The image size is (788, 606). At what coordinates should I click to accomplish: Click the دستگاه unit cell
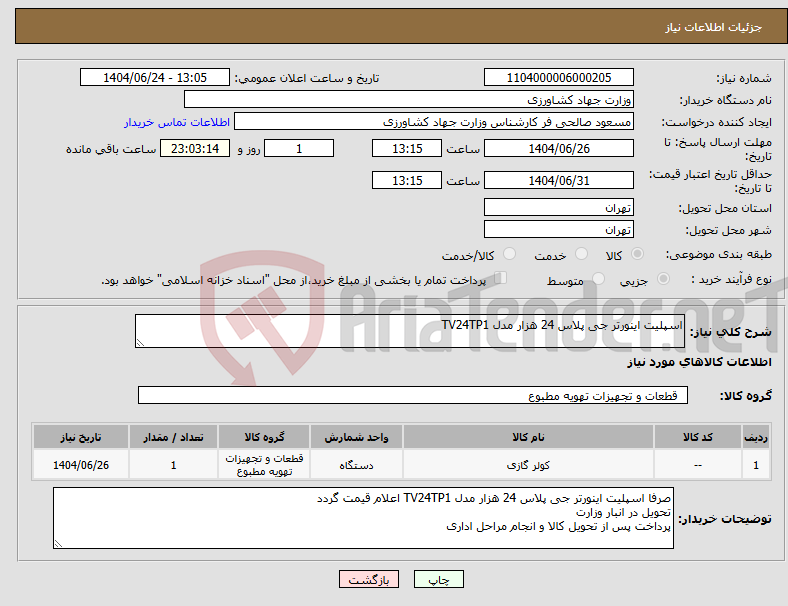point(356,465)
